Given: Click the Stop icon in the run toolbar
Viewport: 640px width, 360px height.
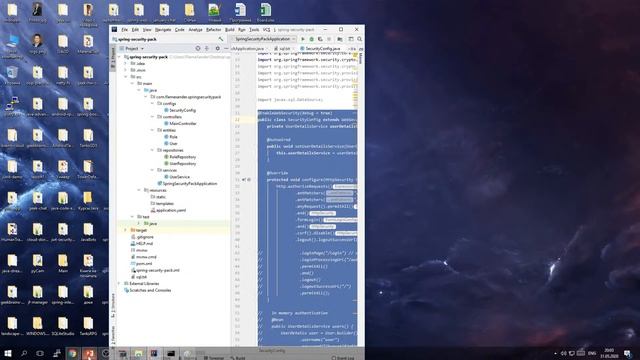Looking at the screenshot, I should click(x=329, y=39).
